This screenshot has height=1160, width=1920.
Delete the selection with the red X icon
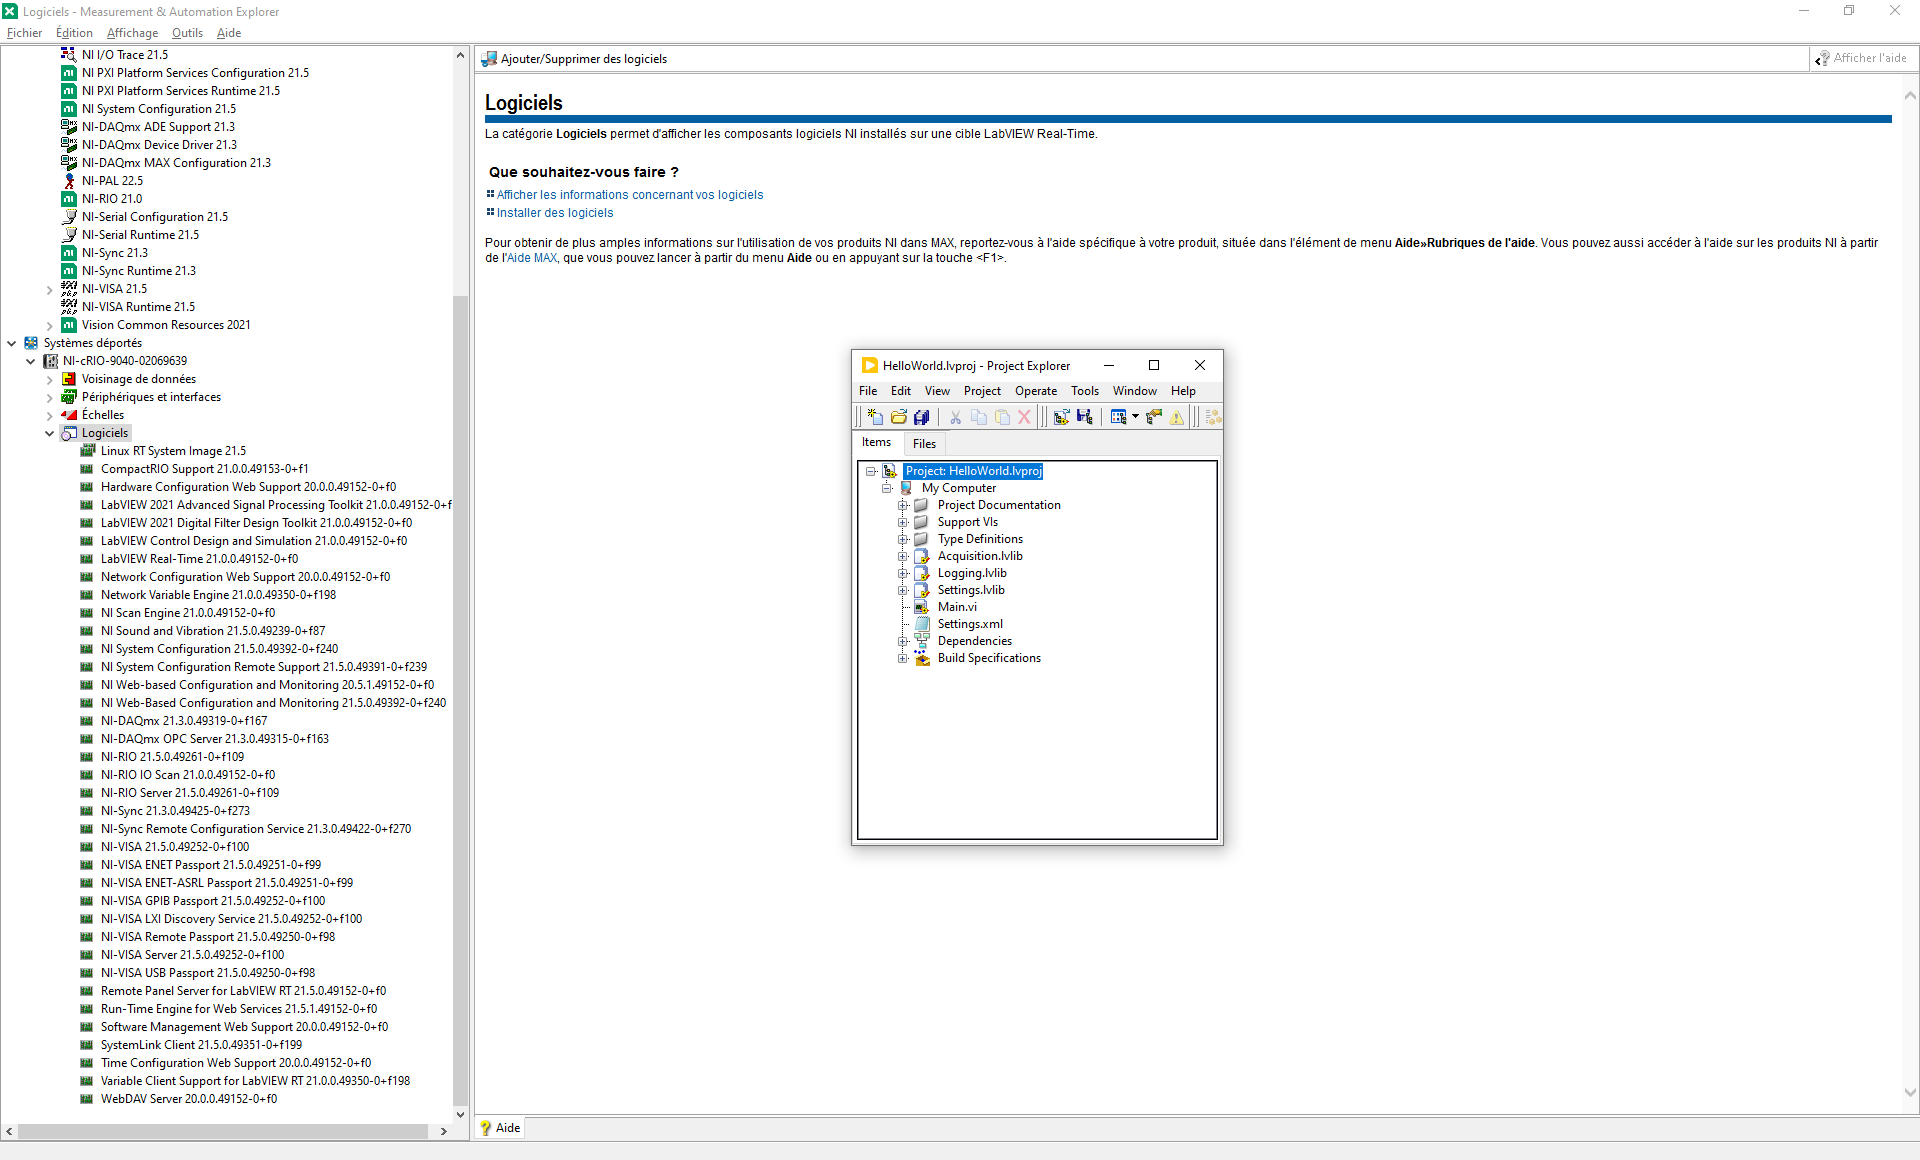pyautogui.click(x=1024, y=417)
